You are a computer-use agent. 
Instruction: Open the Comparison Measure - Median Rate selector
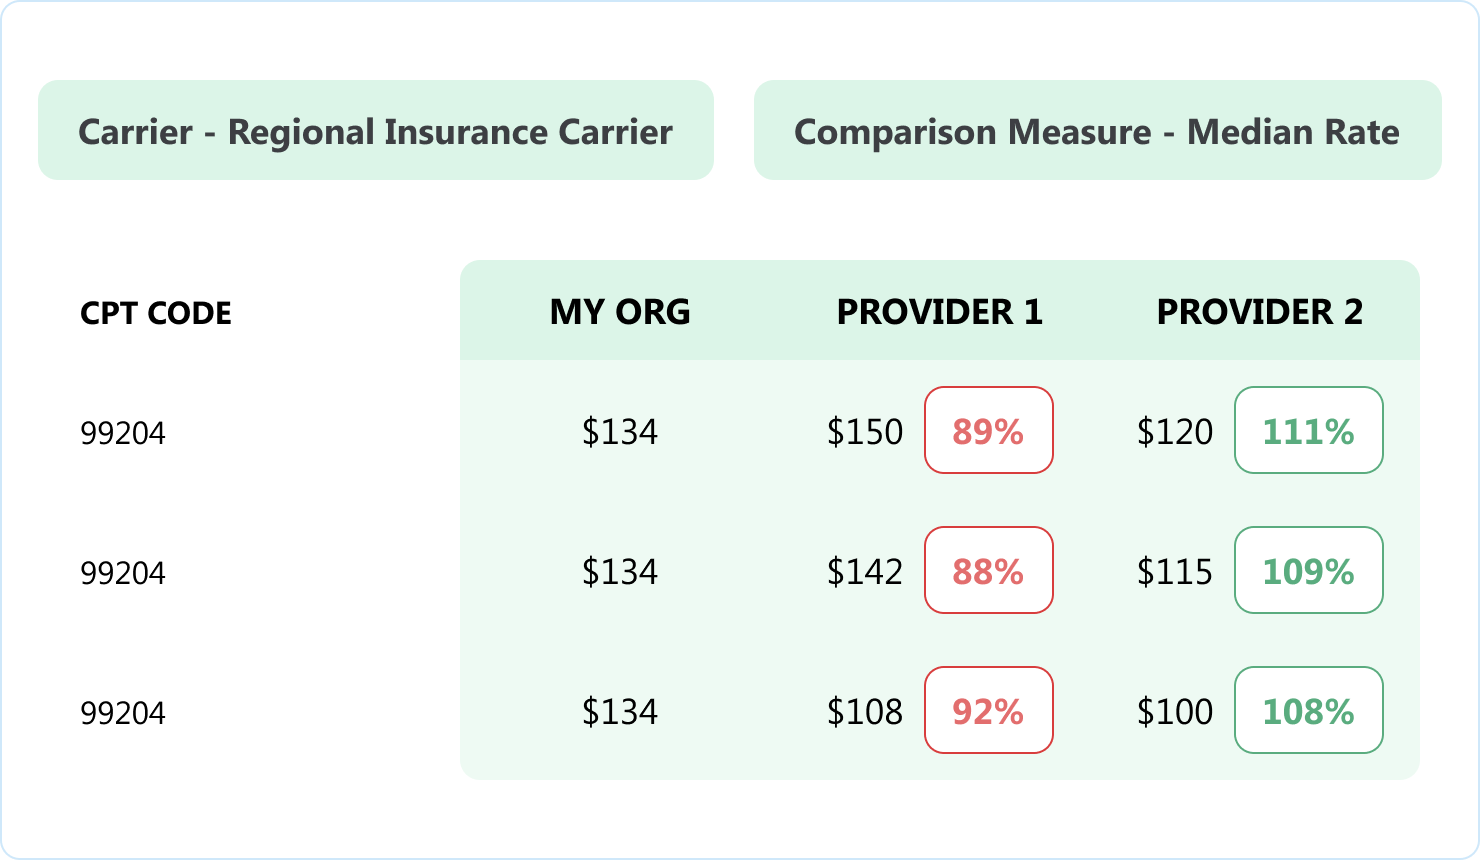[1097, 131]
